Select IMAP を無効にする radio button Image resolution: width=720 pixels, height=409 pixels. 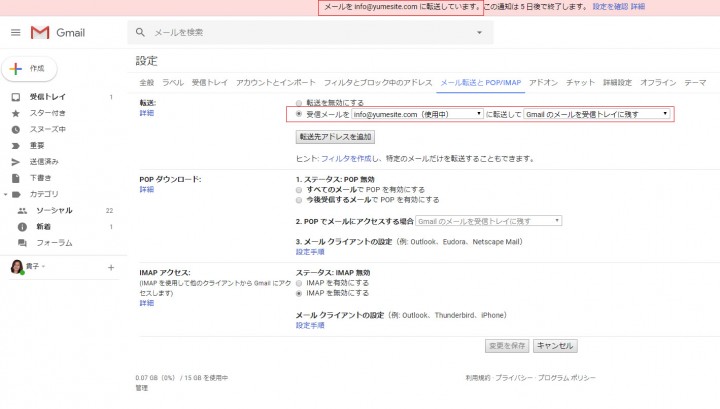point(299,293)
